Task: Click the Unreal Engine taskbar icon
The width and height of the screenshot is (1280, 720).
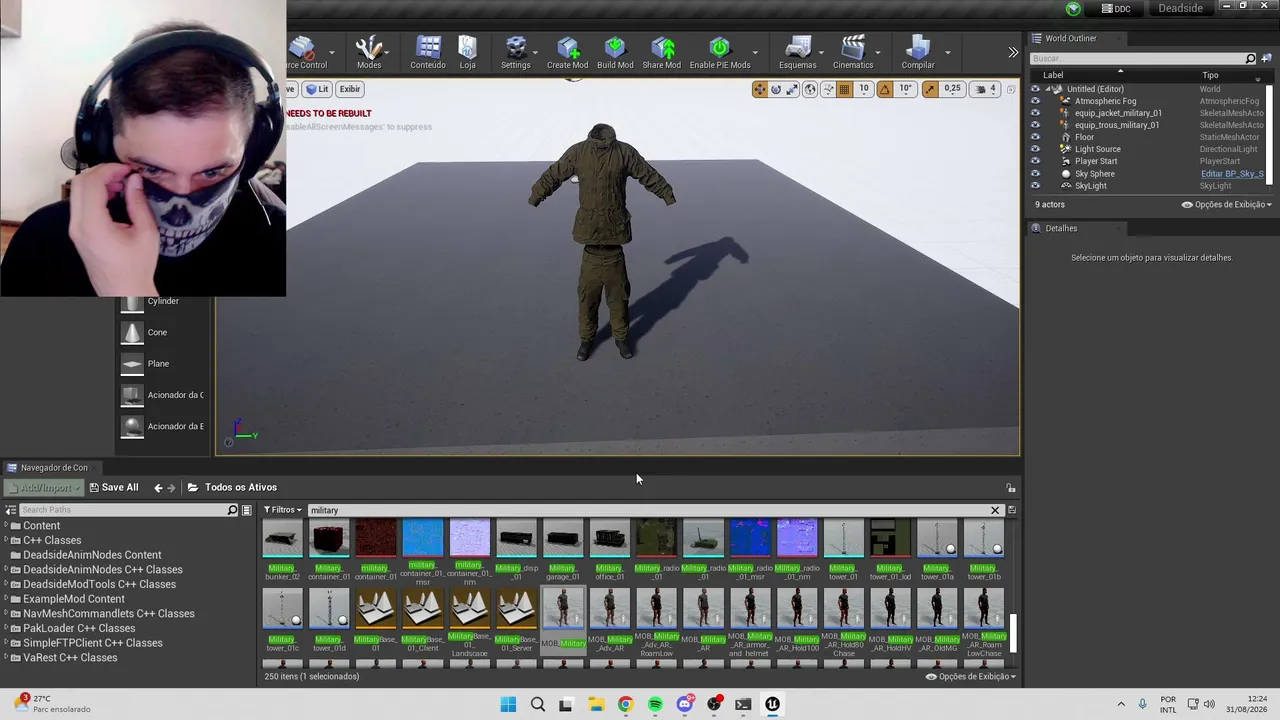Action: click(772, 704)
